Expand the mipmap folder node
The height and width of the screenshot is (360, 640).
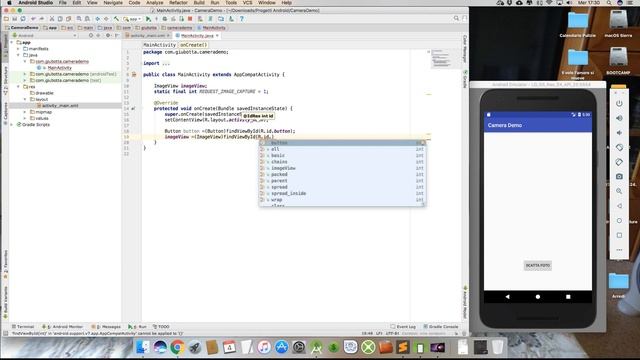pyautogui.click(x=25, y=112)
